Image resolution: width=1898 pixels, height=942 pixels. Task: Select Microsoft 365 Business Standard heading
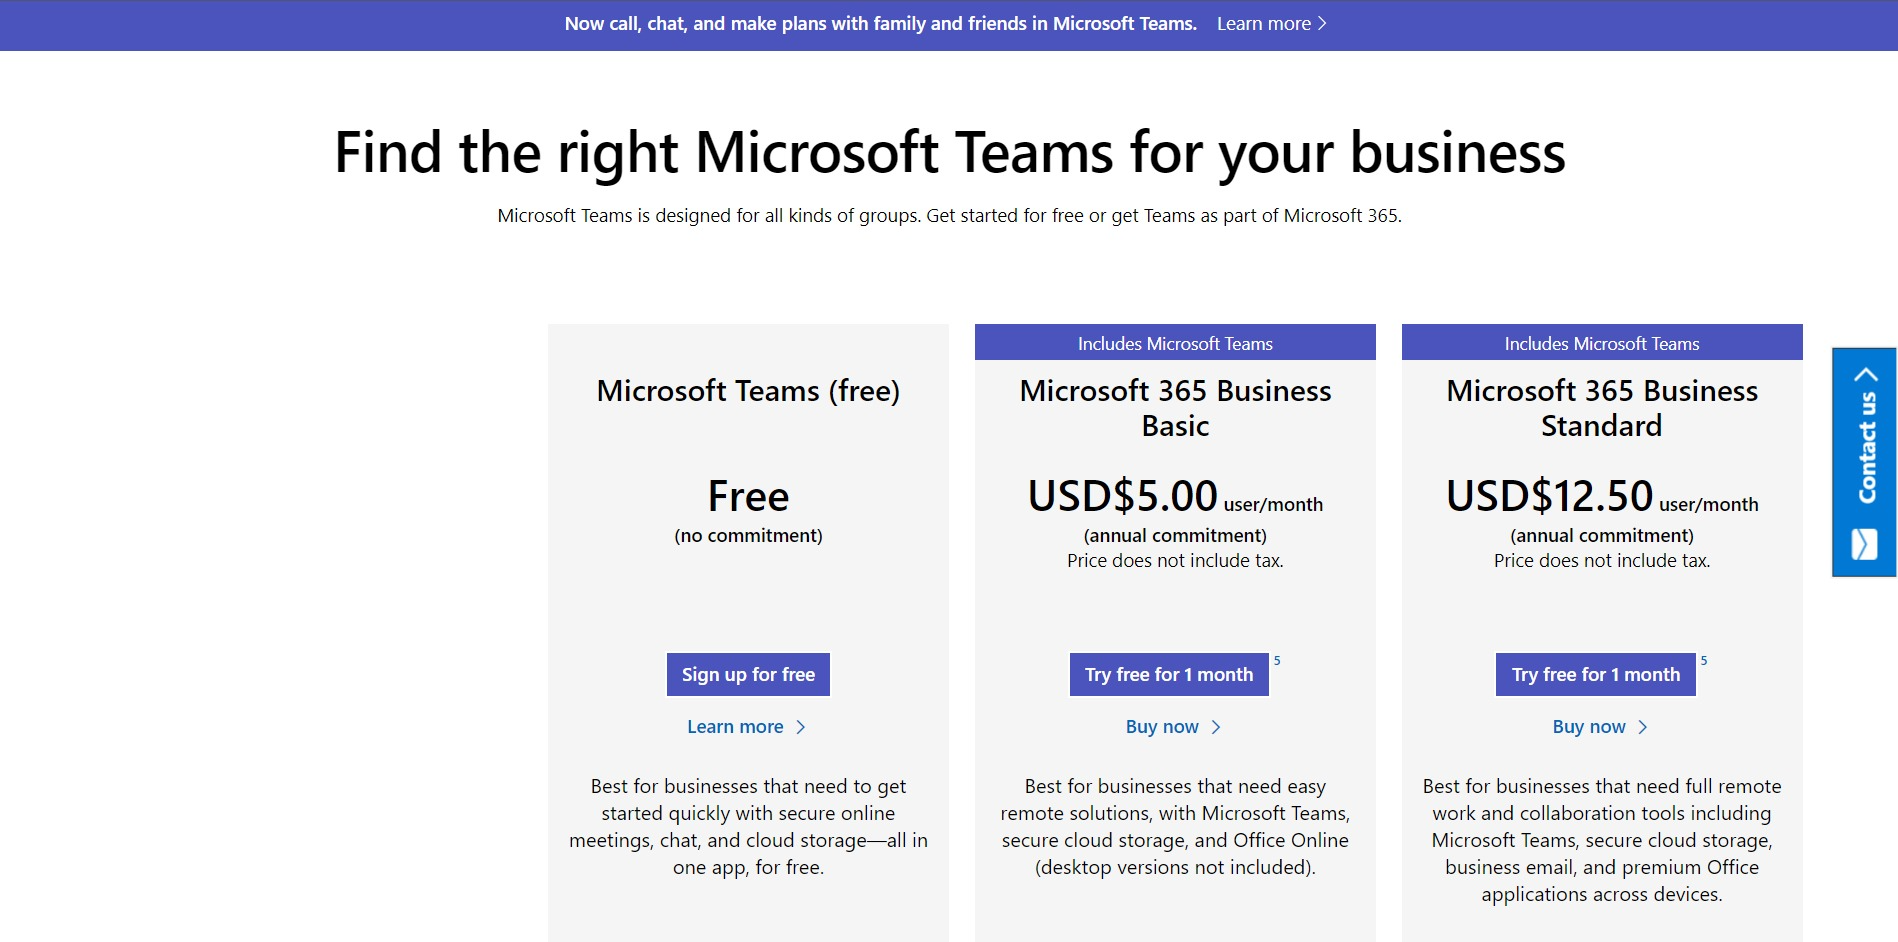[x=1602, y=408]
